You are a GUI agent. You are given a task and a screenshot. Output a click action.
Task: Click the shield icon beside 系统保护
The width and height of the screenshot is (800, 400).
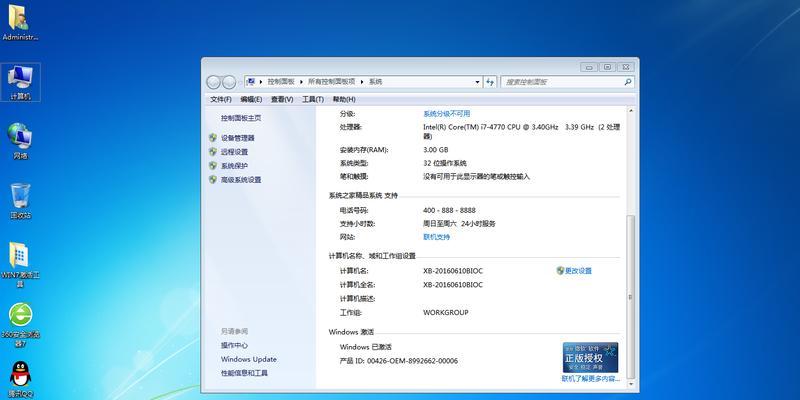click(213, 165)
